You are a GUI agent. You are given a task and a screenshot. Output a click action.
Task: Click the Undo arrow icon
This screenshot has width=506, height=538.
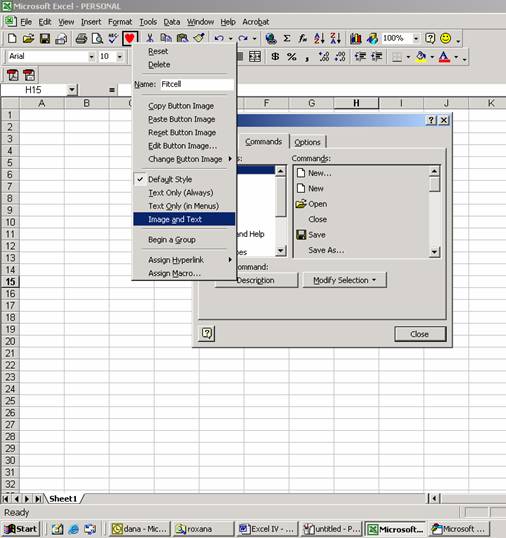click(219, 38)
